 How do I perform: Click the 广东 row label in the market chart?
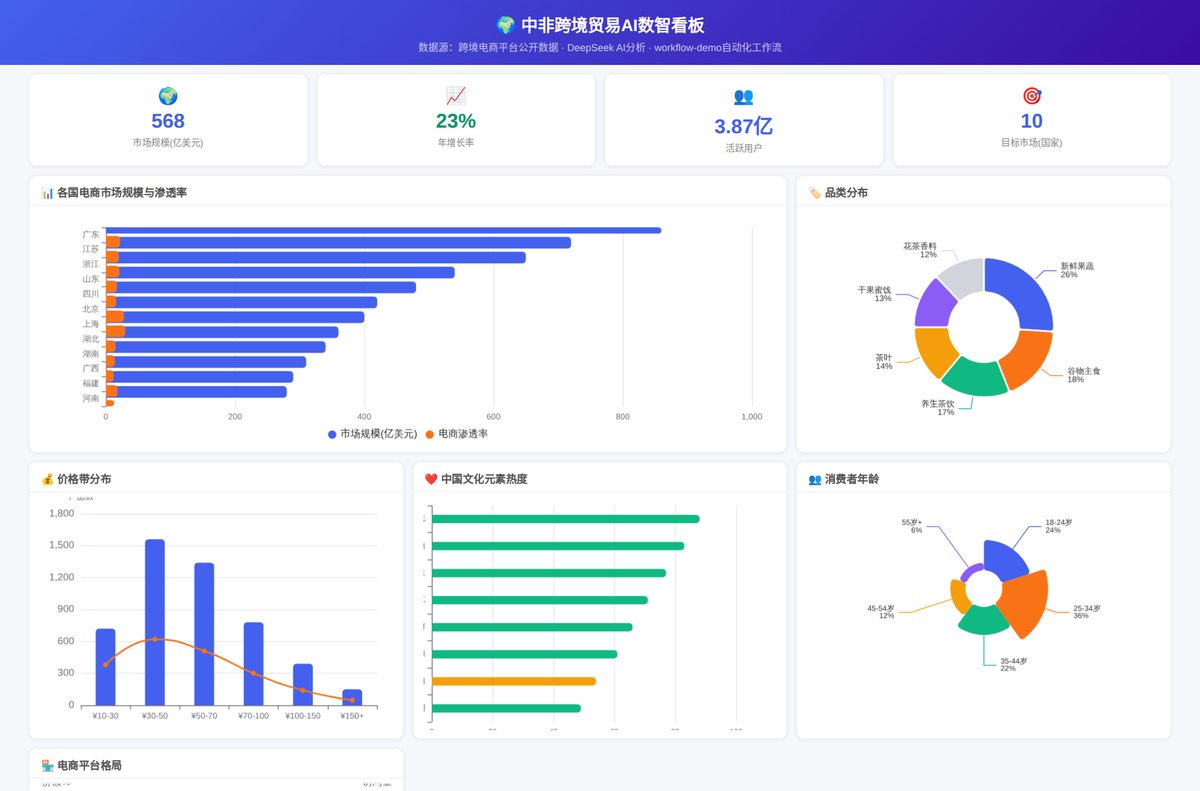pos(91,234)
